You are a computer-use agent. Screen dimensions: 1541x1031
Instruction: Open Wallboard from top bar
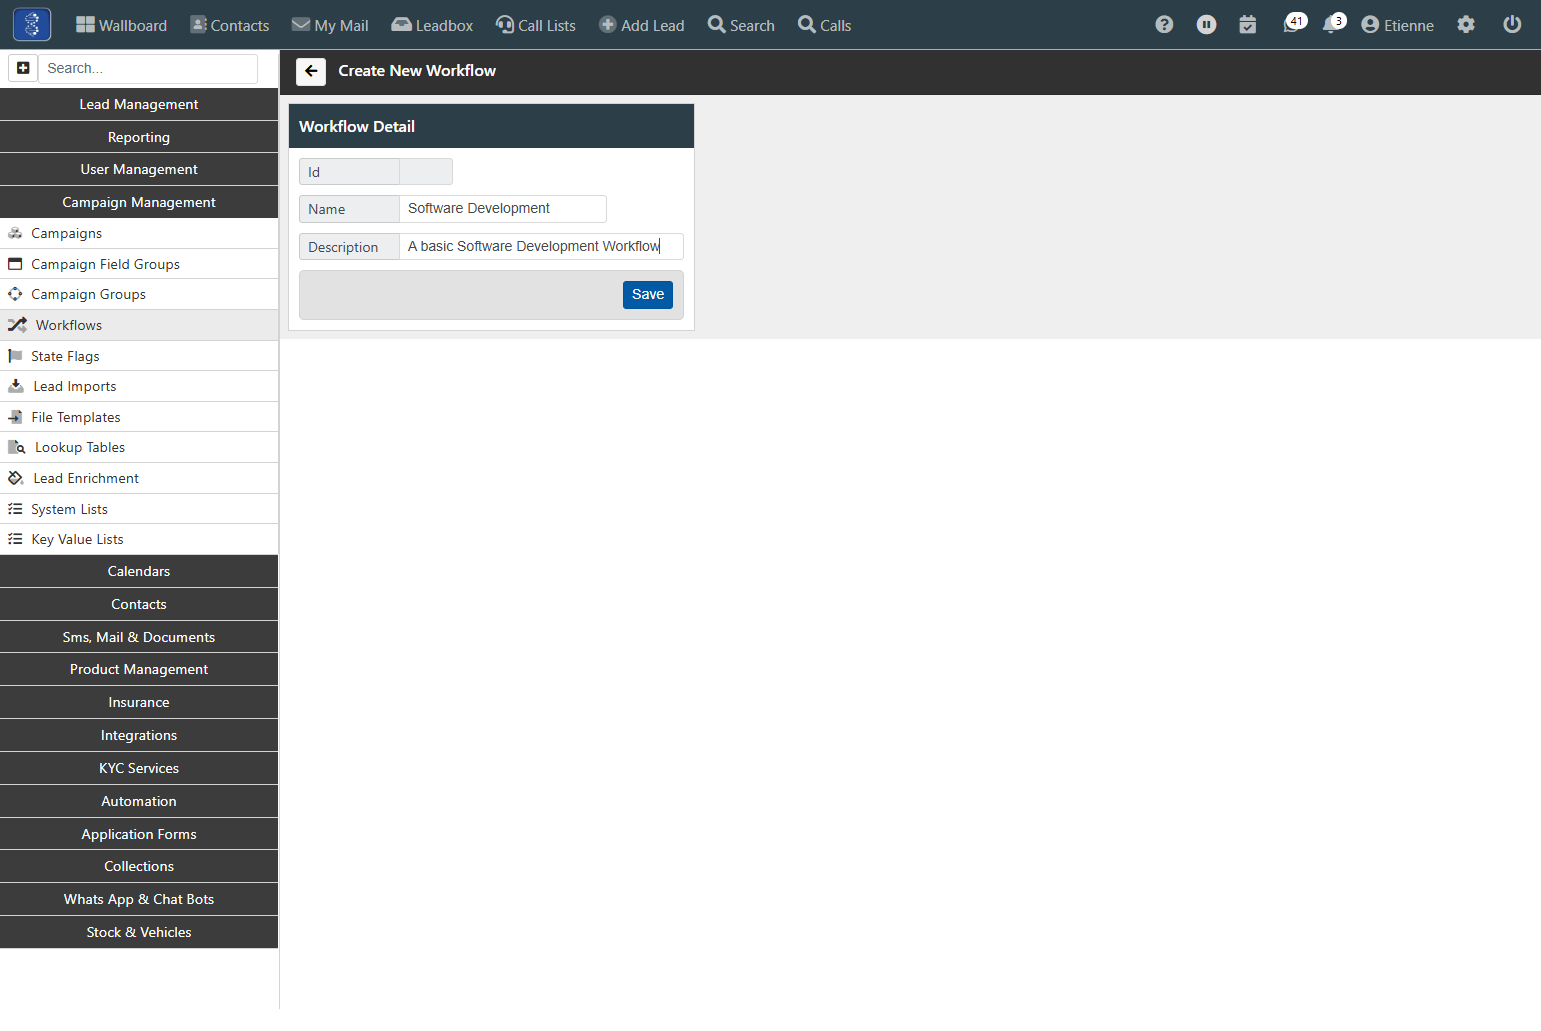pos(122,25)
